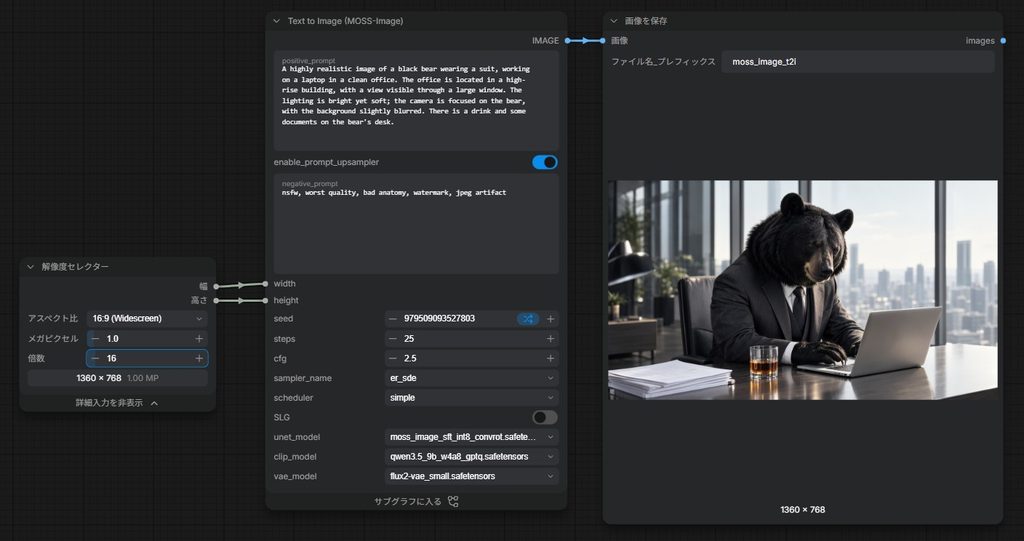Click the 詳細入力を非表示 button
The width and height of the screenshot is (1024, 541).
[117, 403]
